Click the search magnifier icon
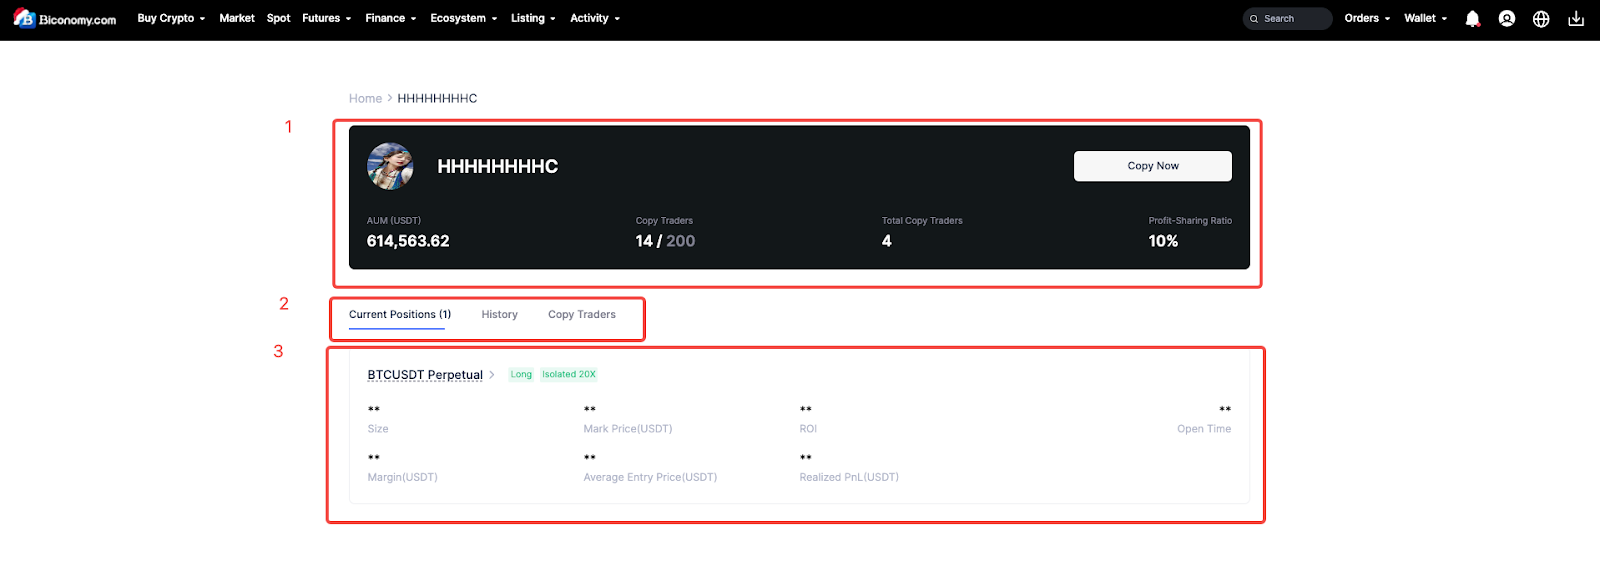Viewport: 1600px width, 571px height. tap(1254, 19)
